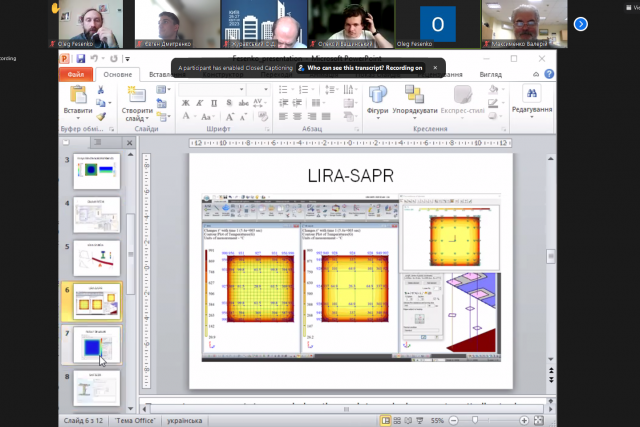This screenshot has width=640, height=427.
Task: Open the font size combo box
Action: 258,89
